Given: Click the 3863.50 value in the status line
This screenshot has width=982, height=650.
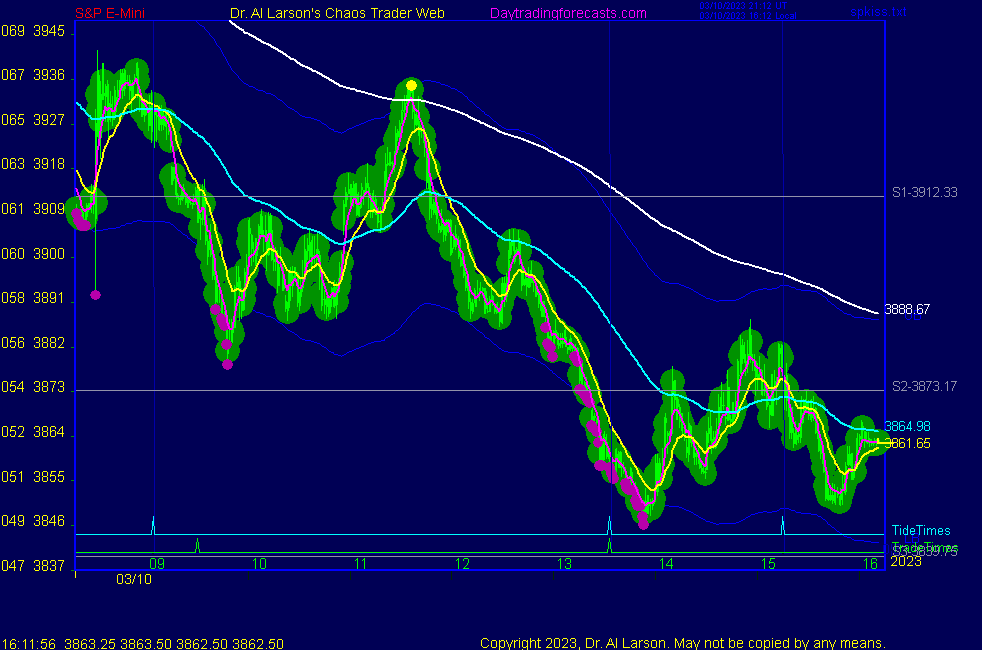Looking at the screenshot, I should [x=145, y=644].
